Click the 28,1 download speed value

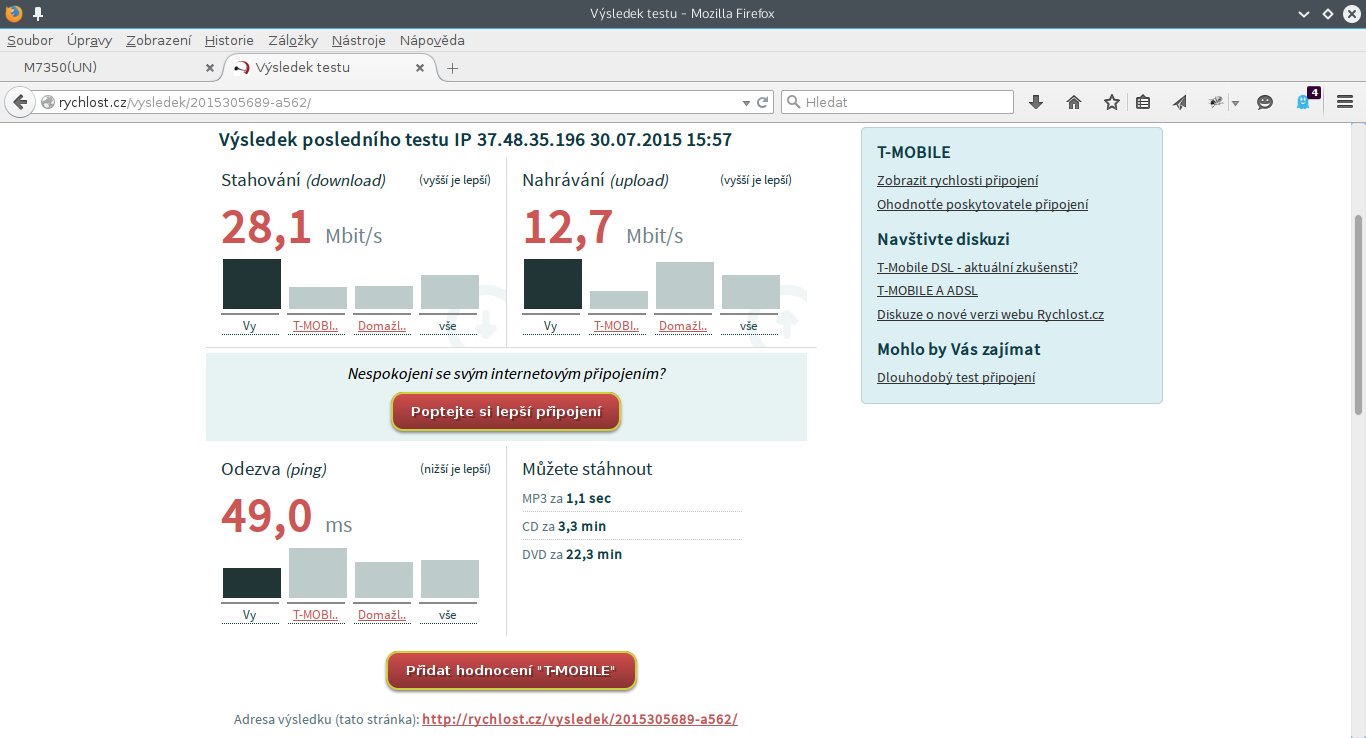coord(266,227)
